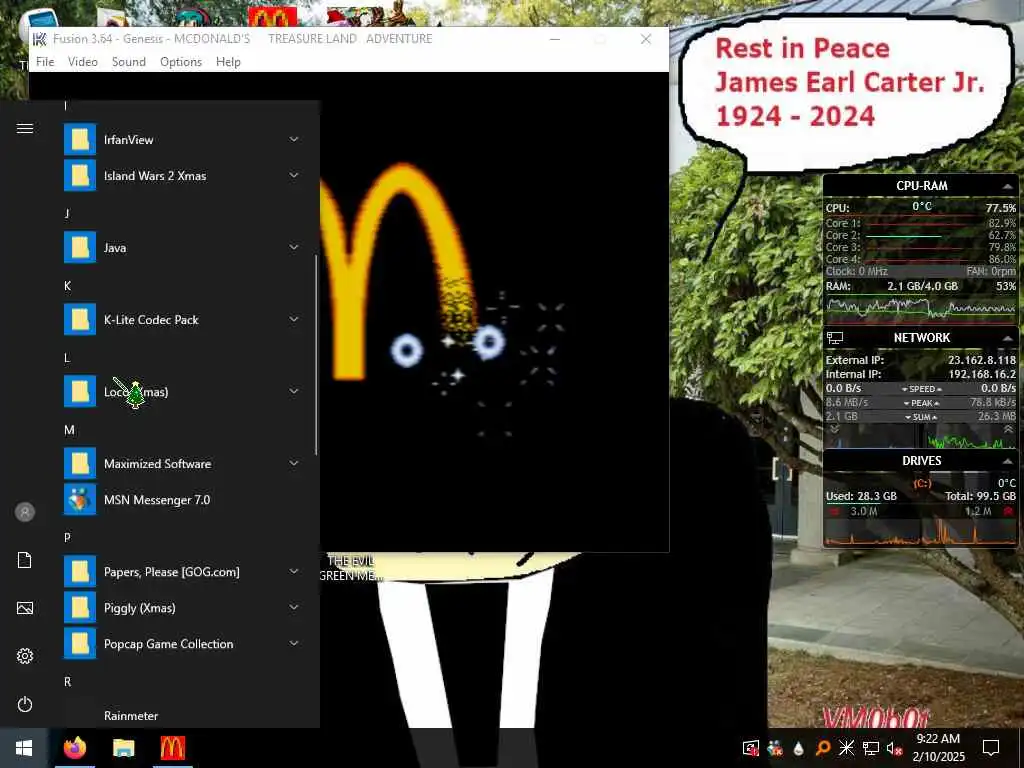Open the Help menu in Fusion

(229, 61)
